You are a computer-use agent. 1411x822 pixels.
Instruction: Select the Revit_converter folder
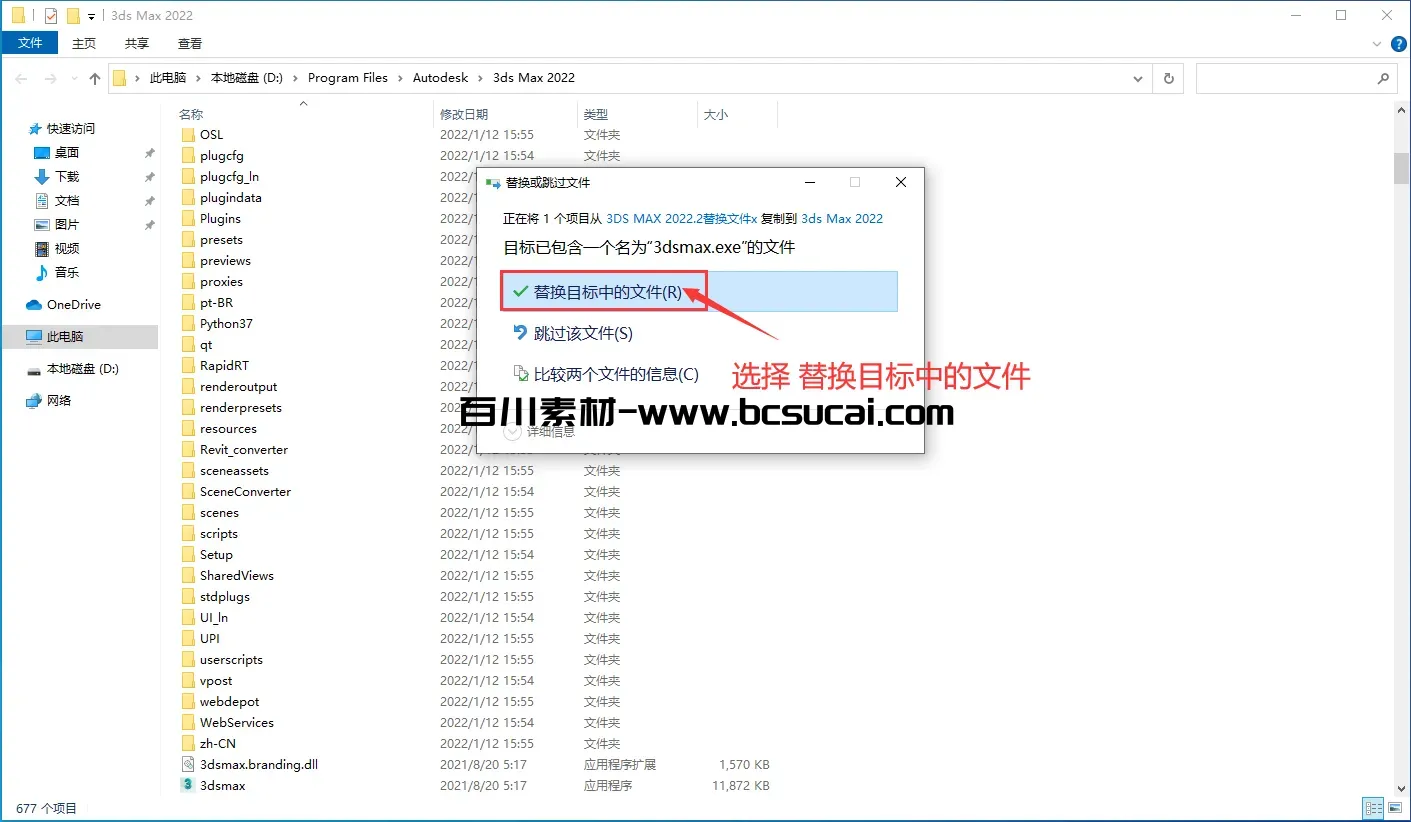coord(243,450)
